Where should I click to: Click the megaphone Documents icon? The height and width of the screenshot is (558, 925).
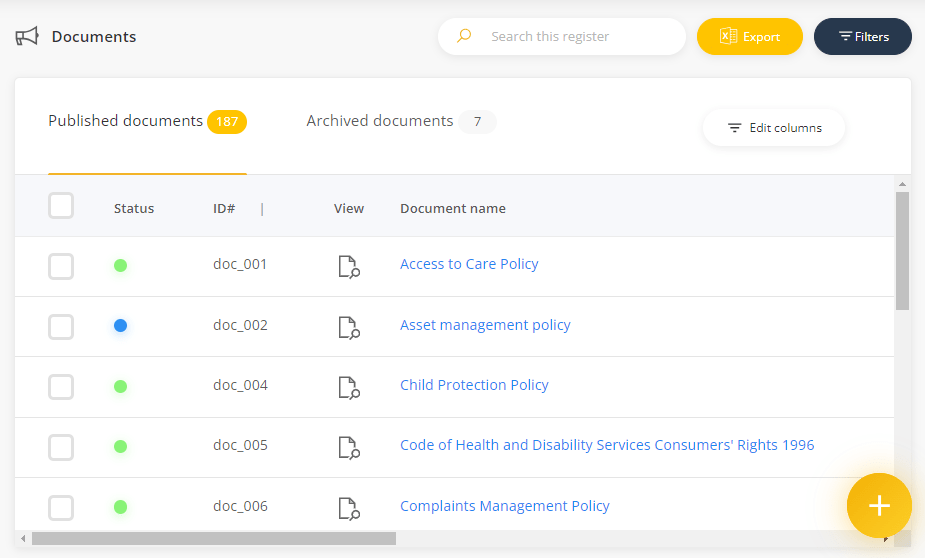(x=27, y=37)
